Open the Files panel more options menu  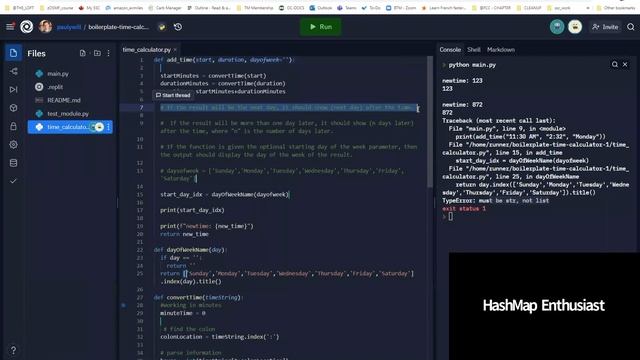point(109,53)
